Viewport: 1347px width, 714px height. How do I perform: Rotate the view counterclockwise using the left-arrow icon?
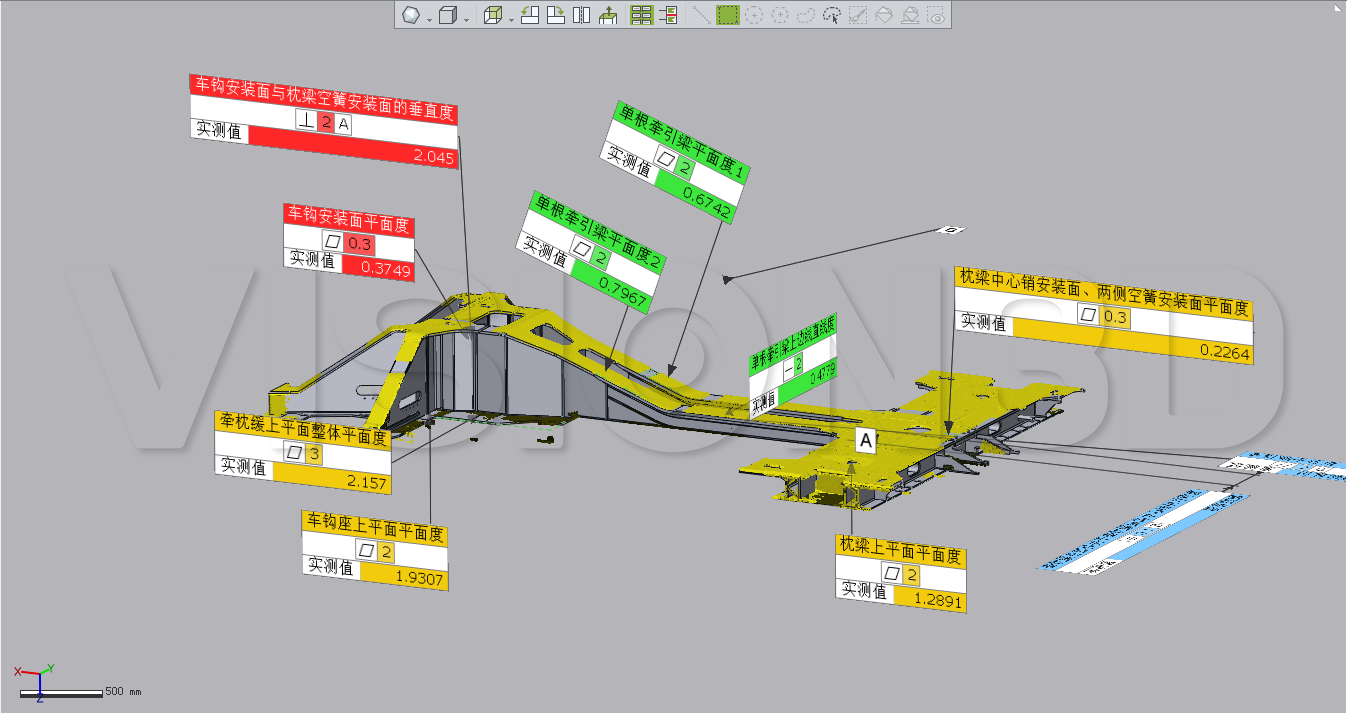(531, 15)
